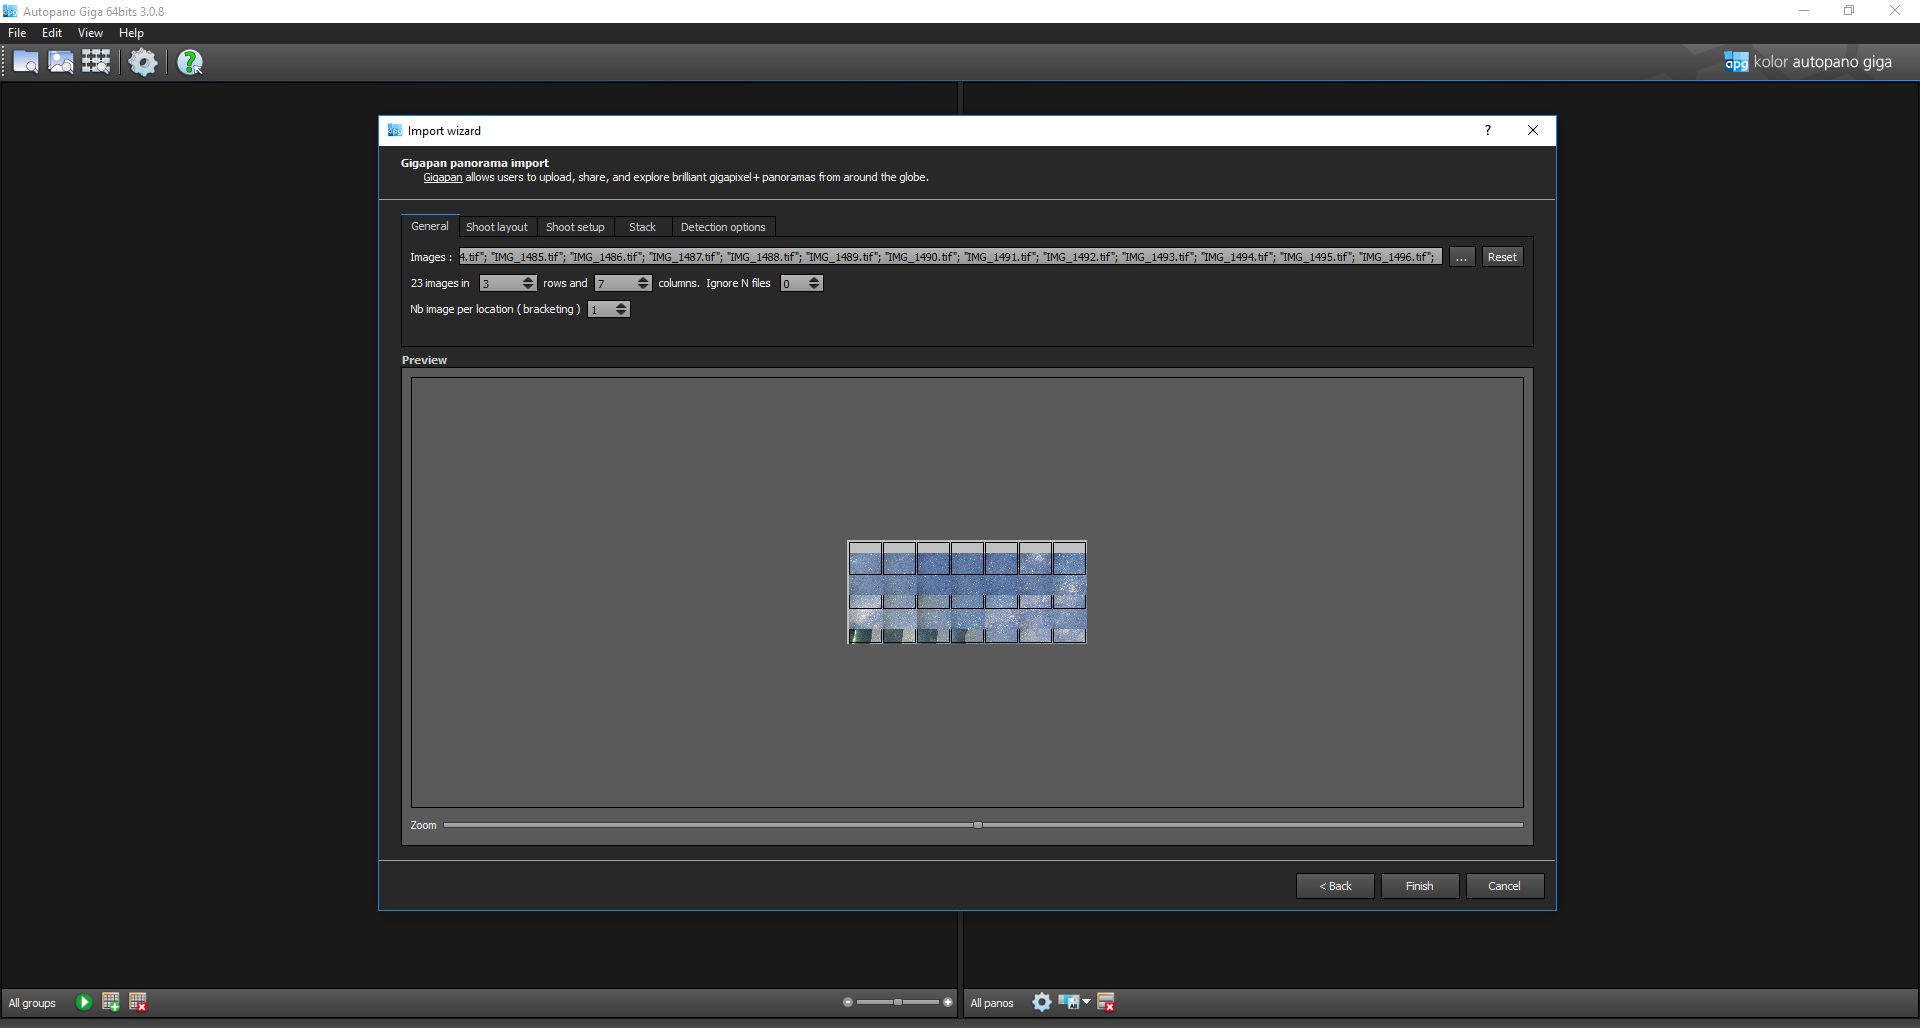Click the Images file list text field
This screenshot has height=1028, width=1920.
click(950, 257)
